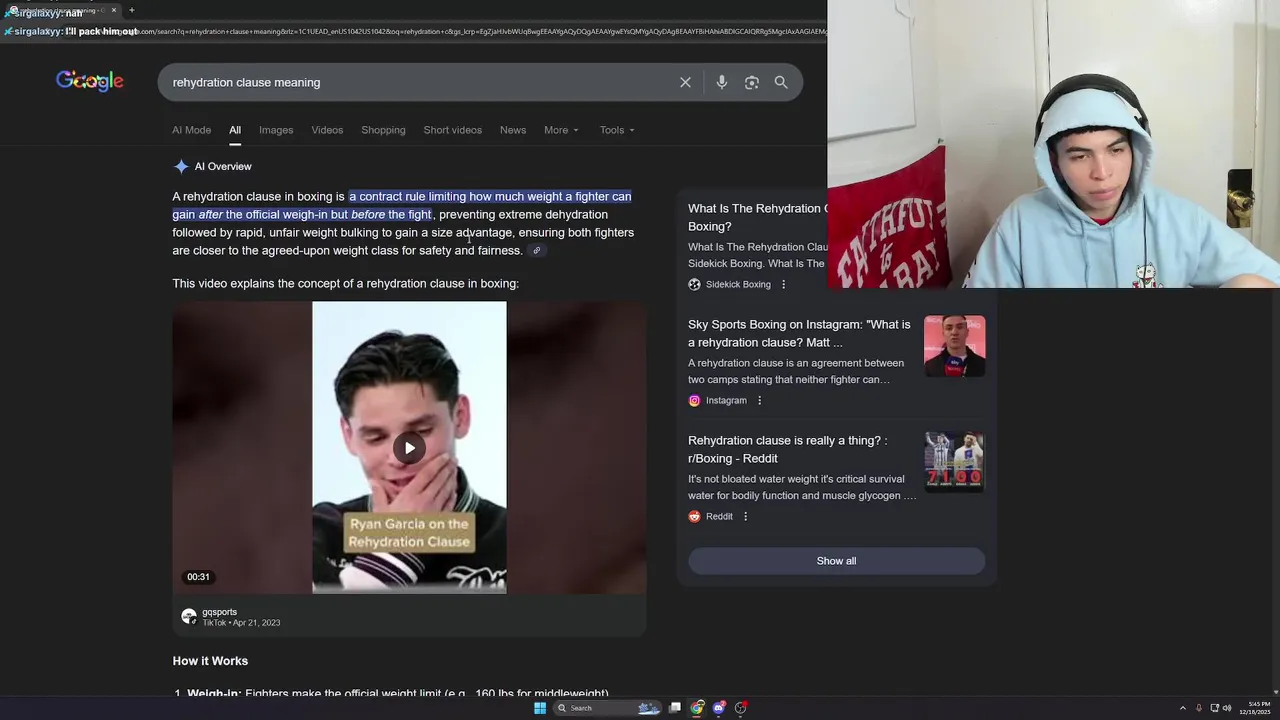Open options menu for the Reddit result
Viewport: 1280px width, 720px height.
tap(745, 516)
